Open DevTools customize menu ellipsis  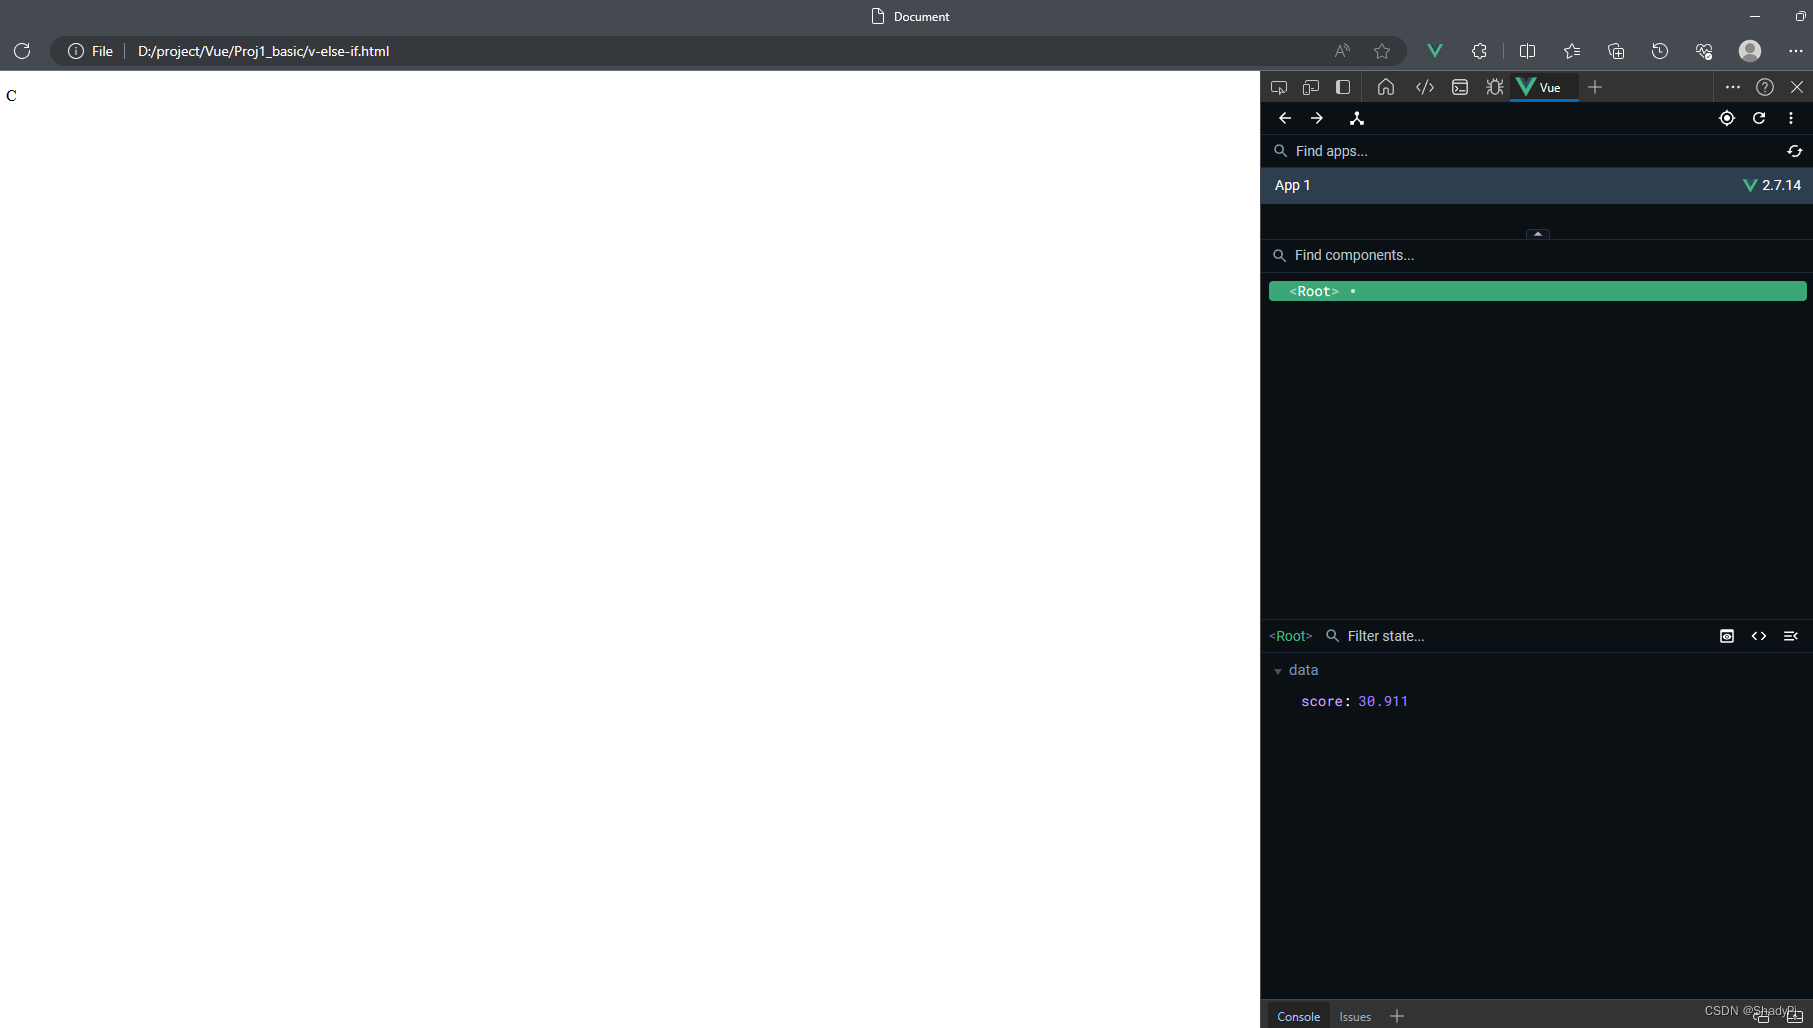click(1733, 87)
